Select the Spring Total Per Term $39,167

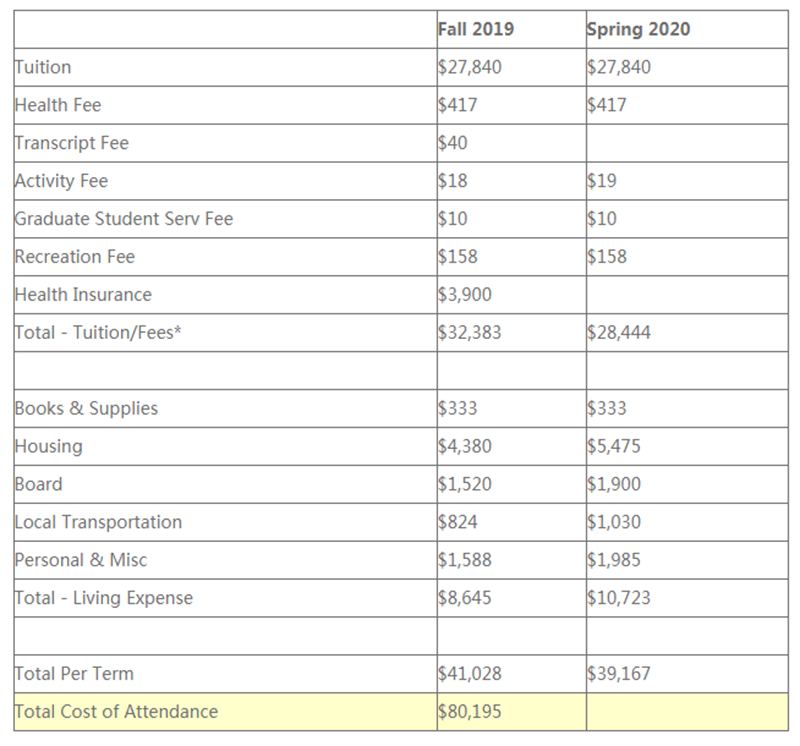tap(618, 674)
